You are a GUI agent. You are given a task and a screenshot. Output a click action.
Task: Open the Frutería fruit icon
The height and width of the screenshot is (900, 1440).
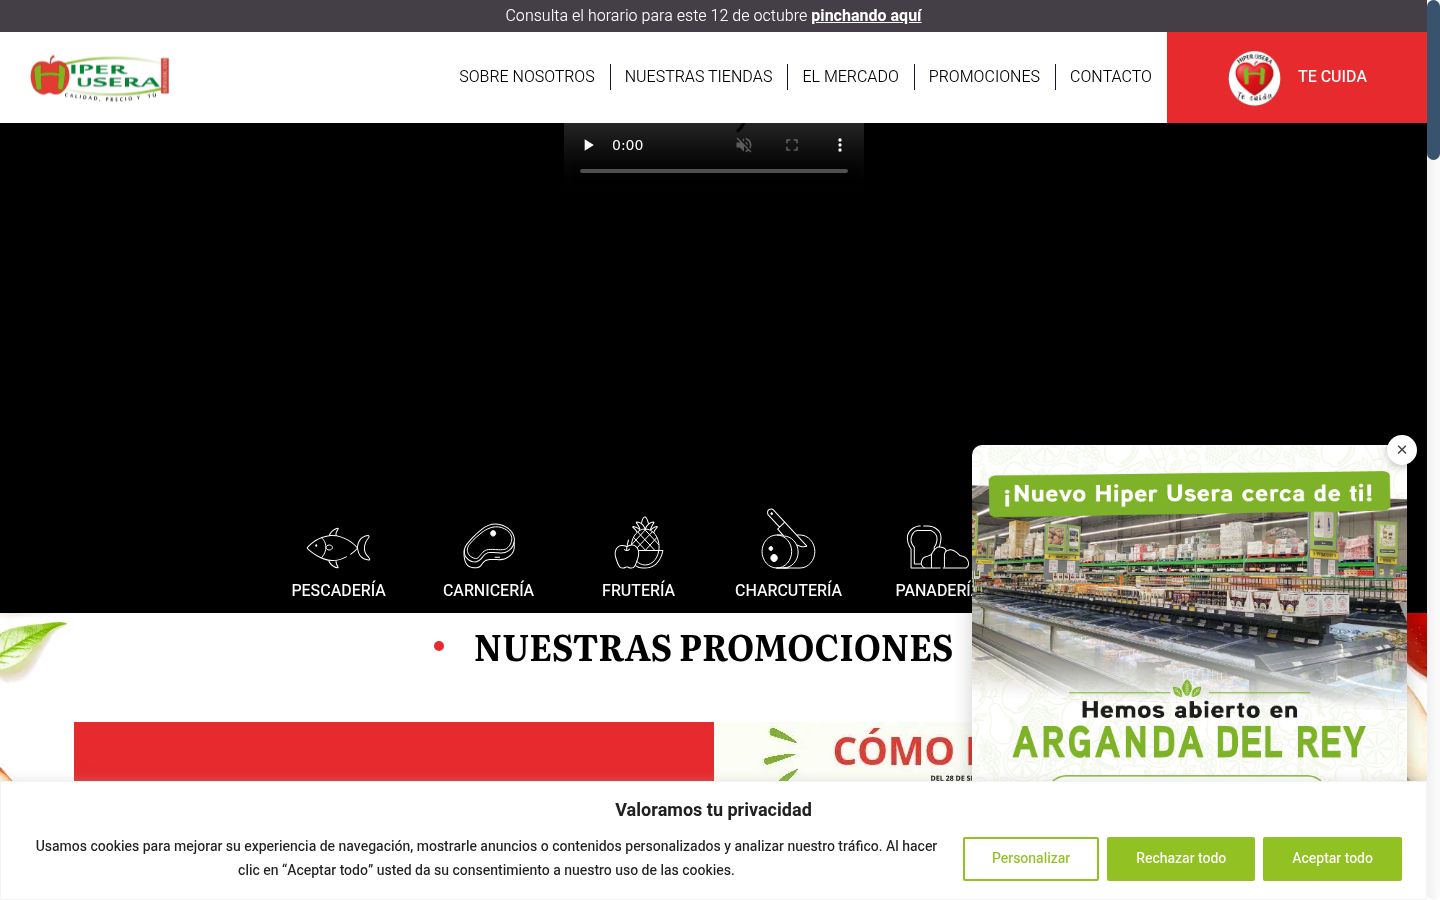[639, 543]
